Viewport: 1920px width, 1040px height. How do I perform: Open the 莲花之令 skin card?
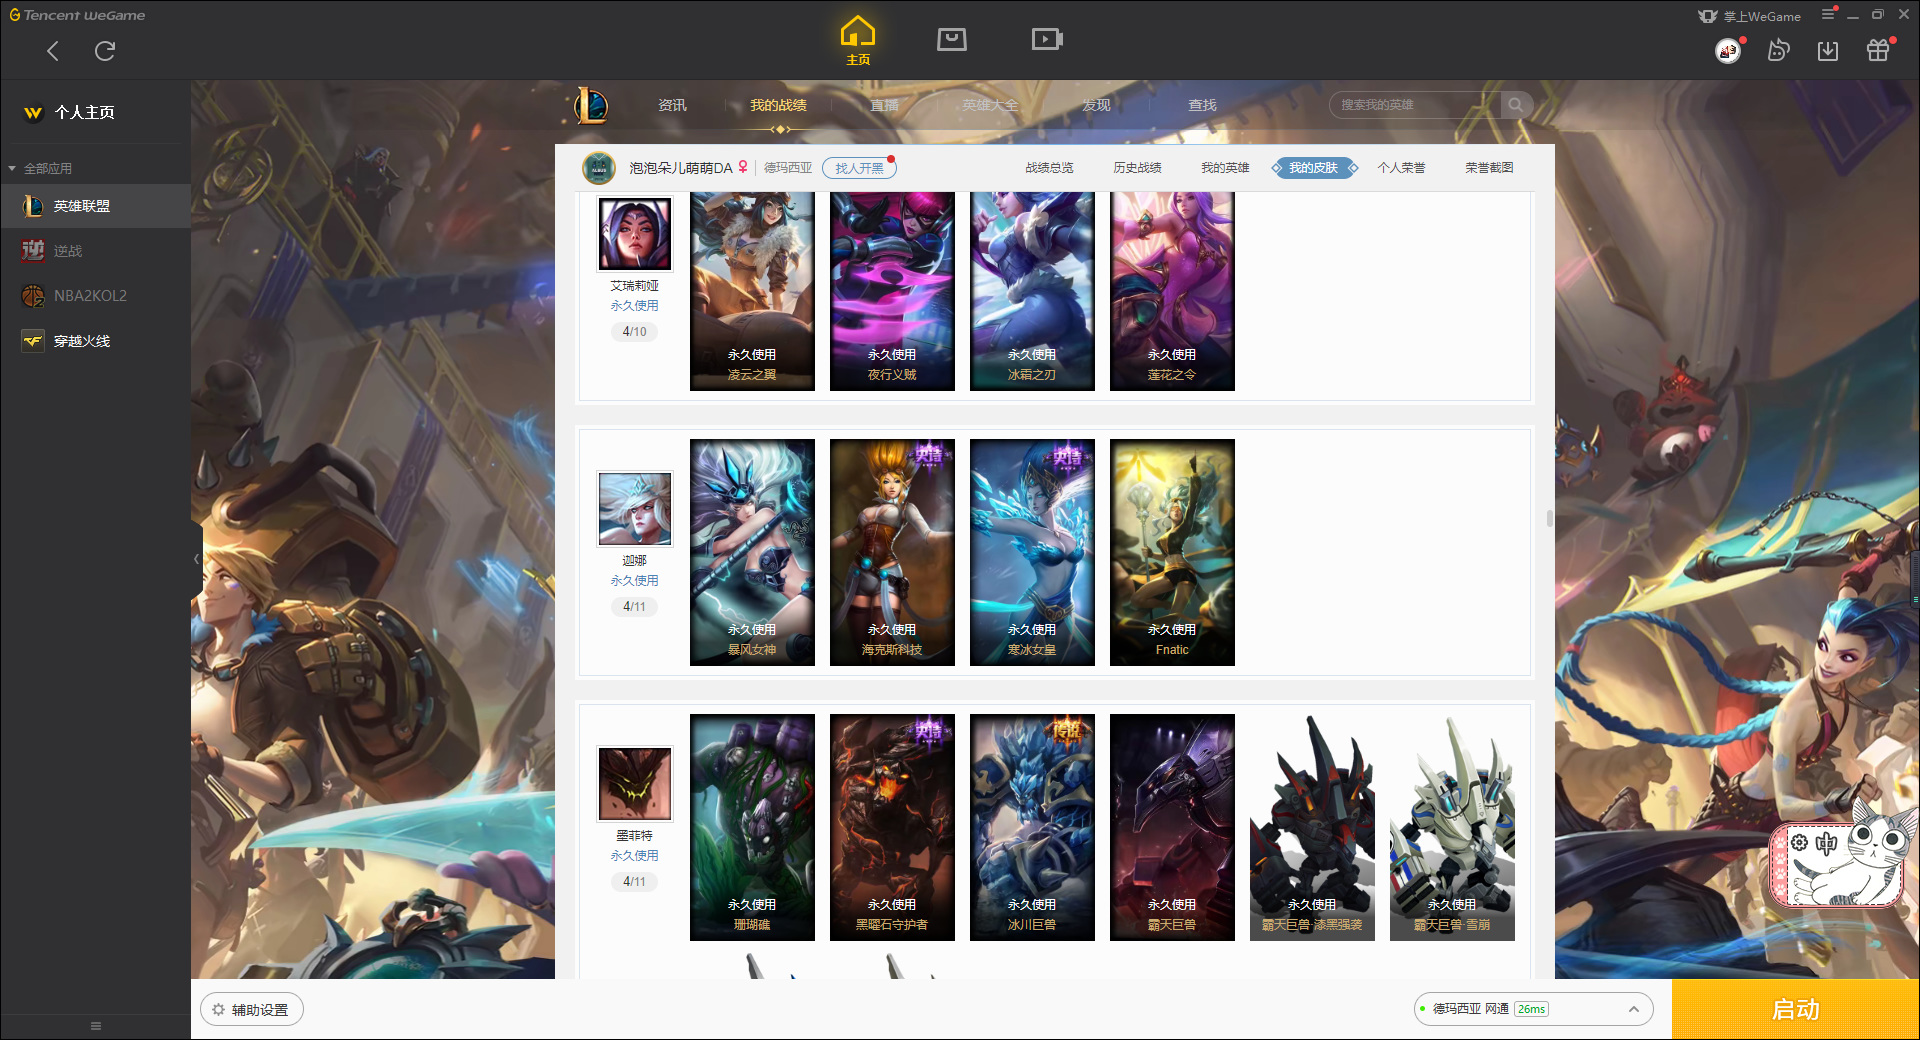1172,291
